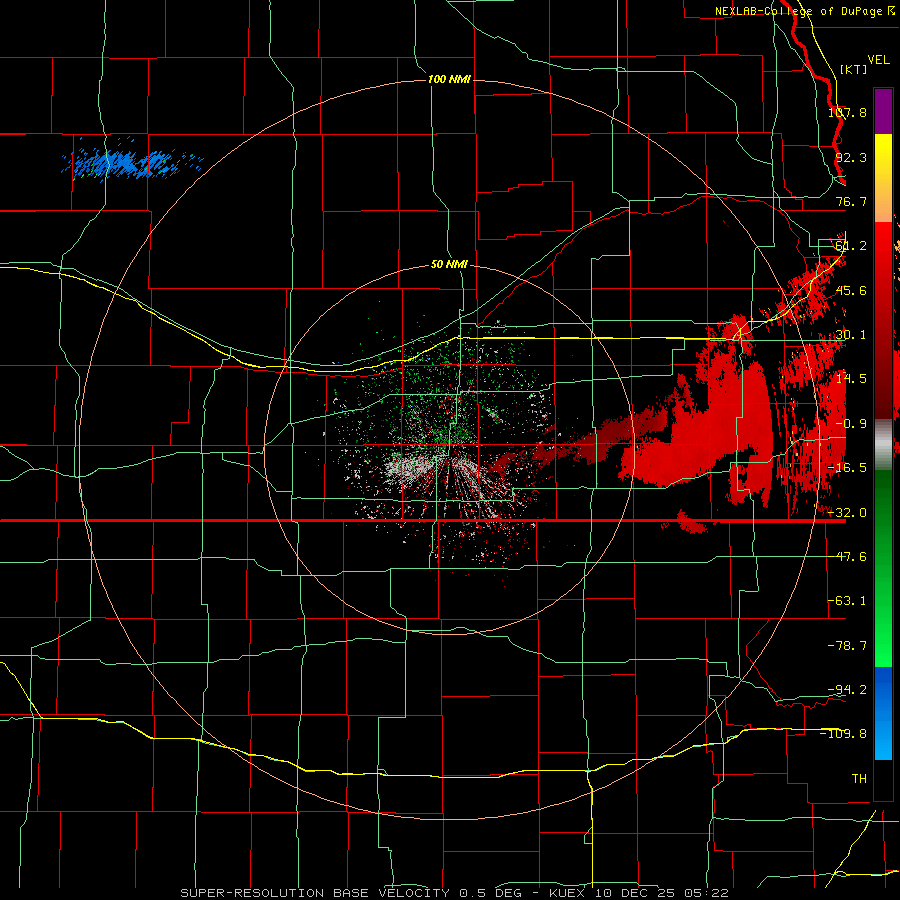Click the NEXLAB-College of DuPage label
Viewport: 900px width, 900px height.
click(x=804, y=11)
